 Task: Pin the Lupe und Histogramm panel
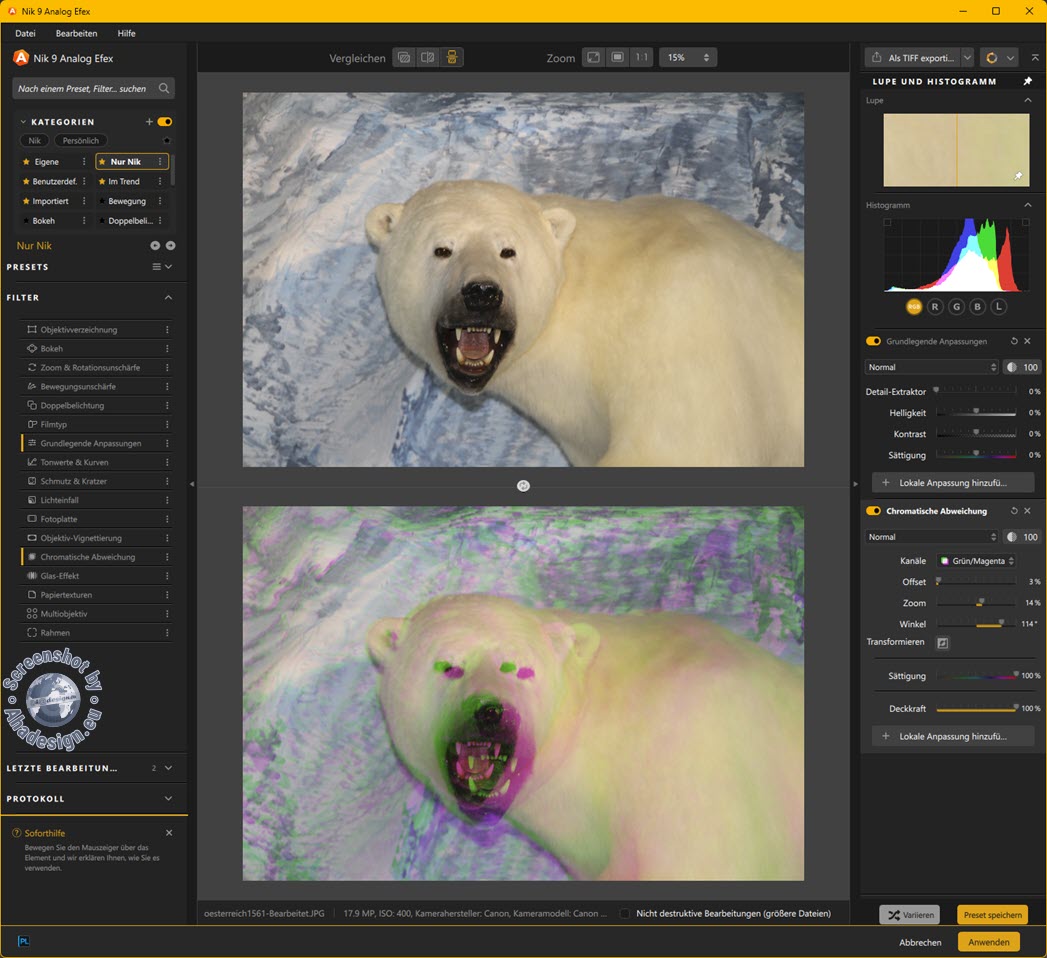coord(1027,82)
